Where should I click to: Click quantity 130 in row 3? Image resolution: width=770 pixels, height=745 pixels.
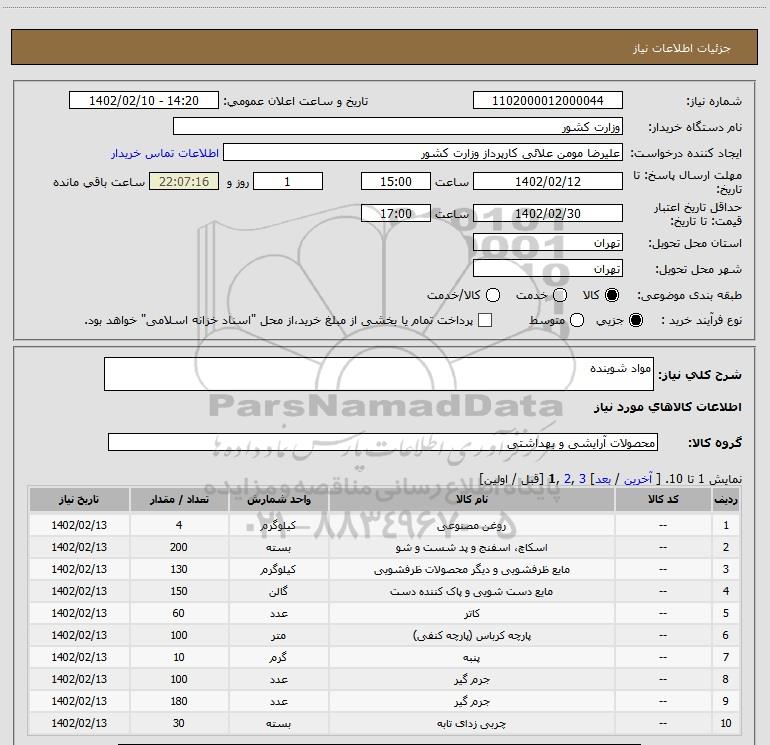[179, 569]
